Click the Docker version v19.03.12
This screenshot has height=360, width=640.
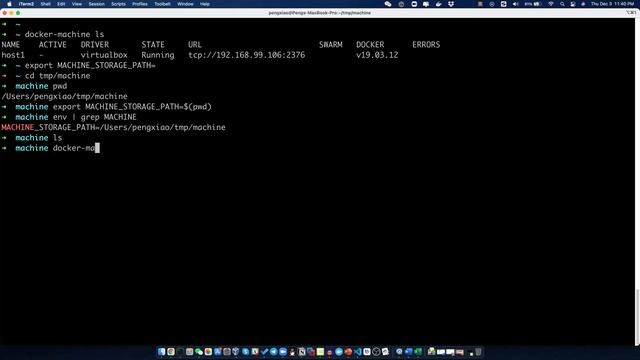pyautogui.click(x=377, y=55)
